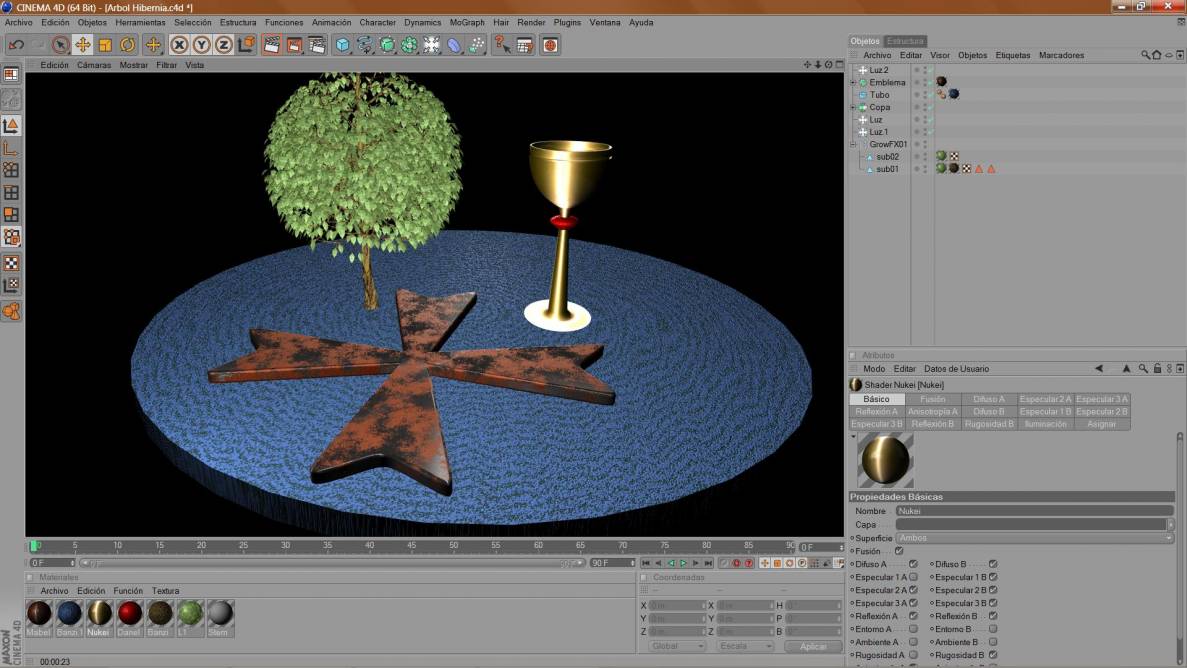
Task: Toggle the Reflexión B checkbox
Action: coord(992,616)
